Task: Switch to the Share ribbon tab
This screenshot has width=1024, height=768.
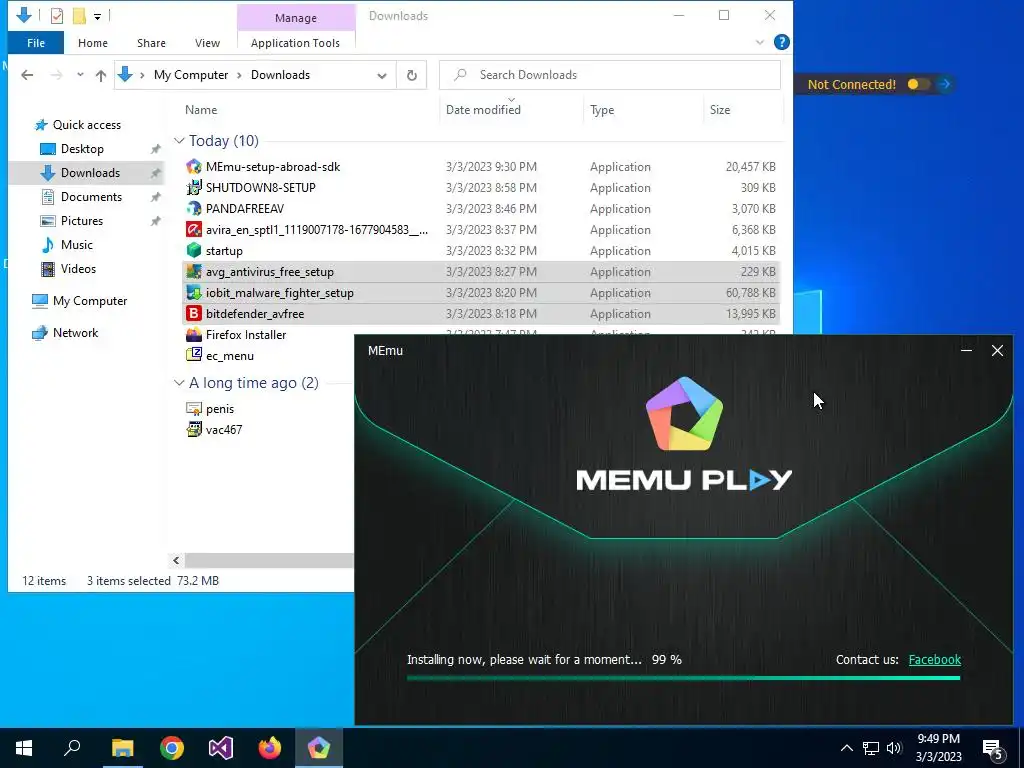Action: coord(151,43)
